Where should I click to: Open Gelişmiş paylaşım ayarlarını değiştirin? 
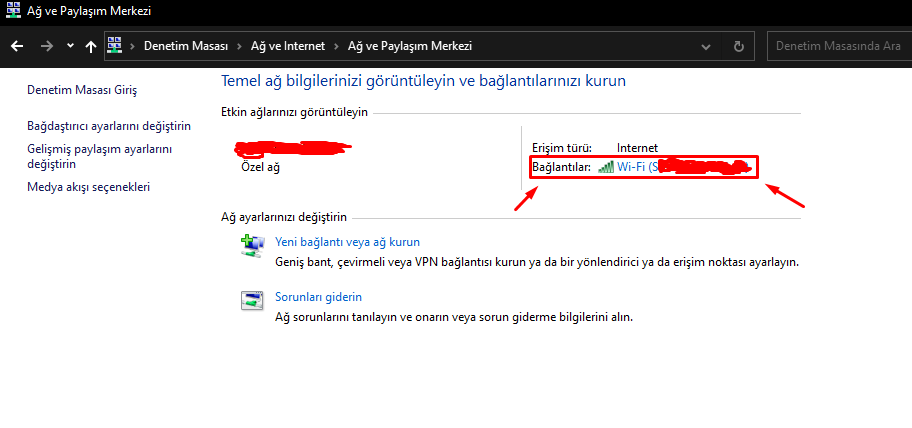100,156
